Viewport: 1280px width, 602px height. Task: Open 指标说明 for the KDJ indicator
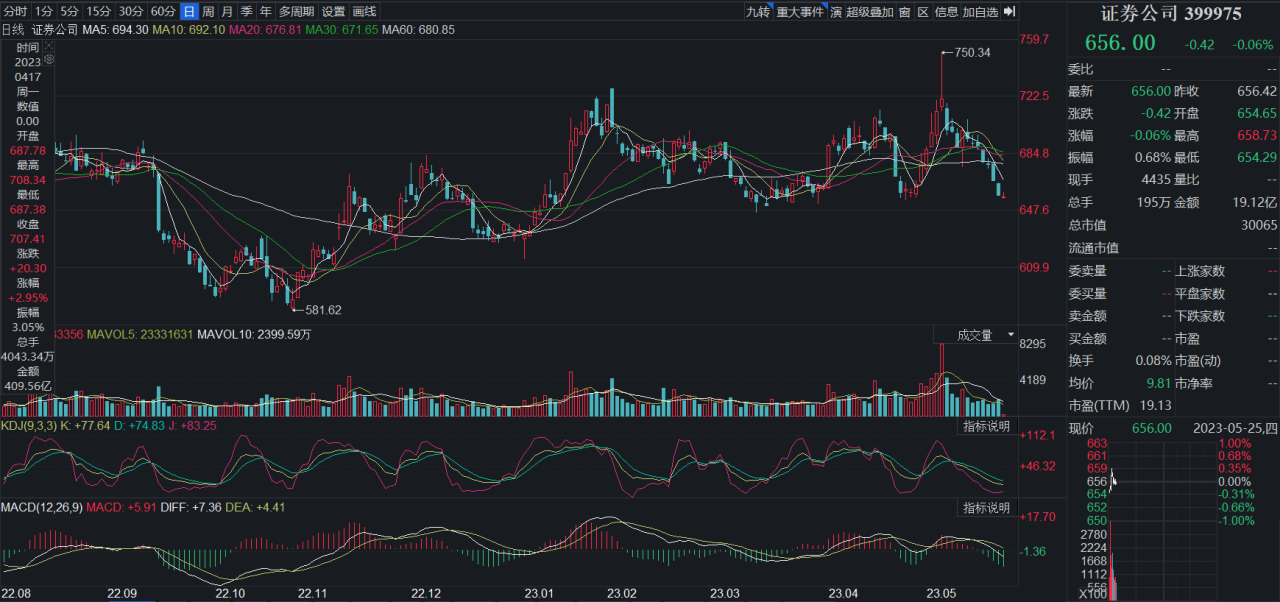coord(985,427)
